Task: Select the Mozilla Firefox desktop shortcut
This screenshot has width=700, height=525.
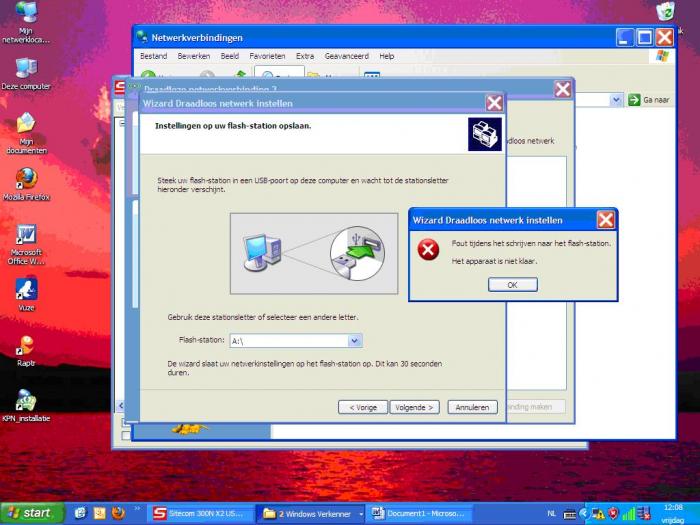Action: coord(26,184)
